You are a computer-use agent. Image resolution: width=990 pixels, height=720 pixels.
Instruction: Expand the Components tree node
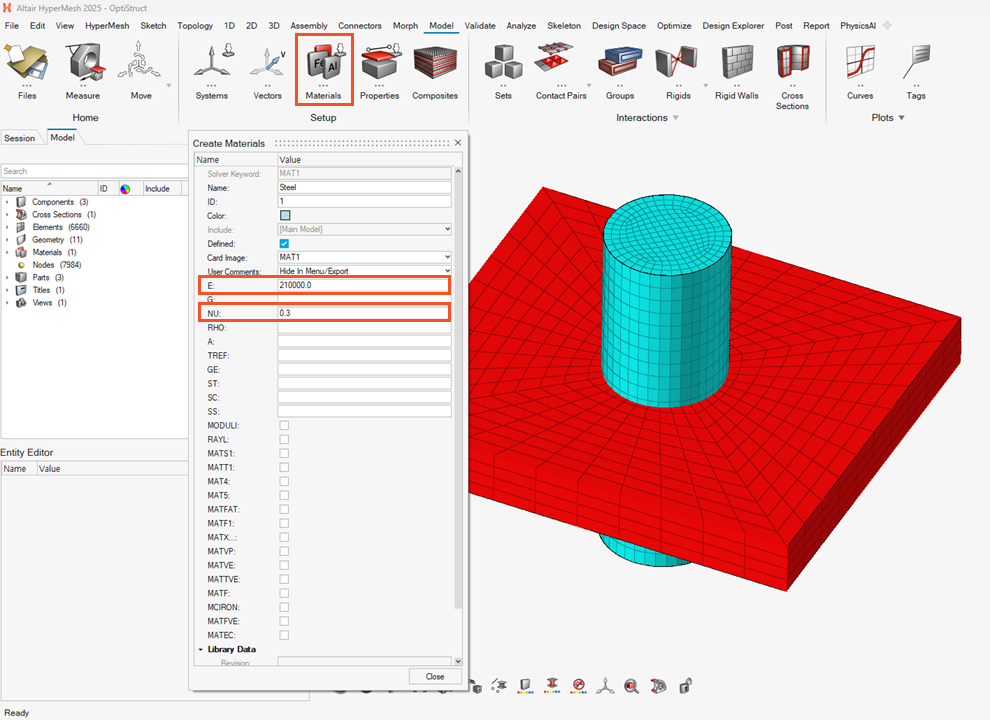point(7,202)
